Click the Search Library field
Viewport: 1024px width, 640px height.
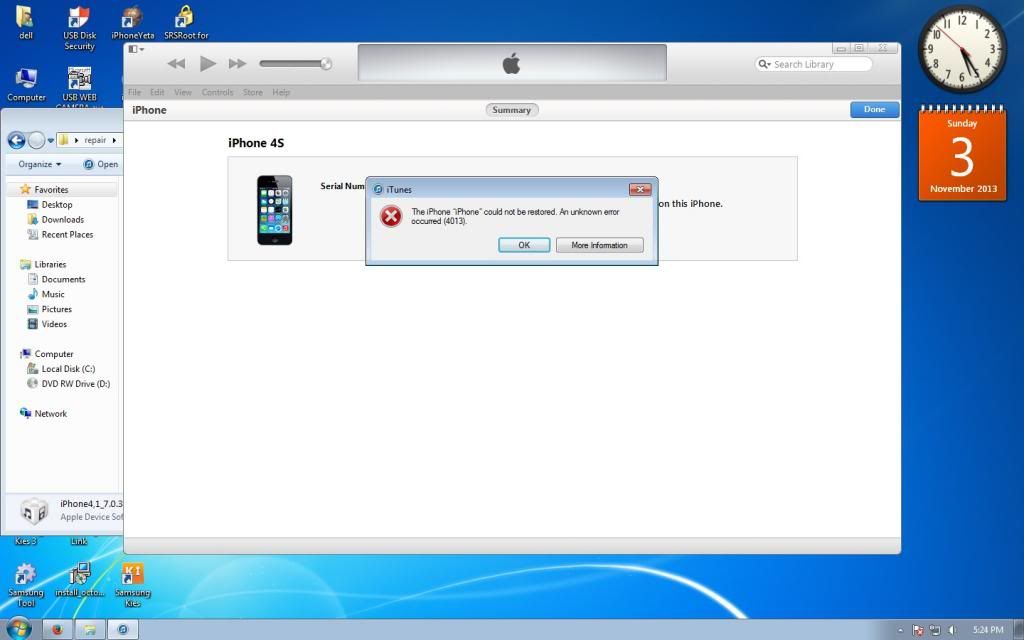pyautogui.click(x=816, y=64)
